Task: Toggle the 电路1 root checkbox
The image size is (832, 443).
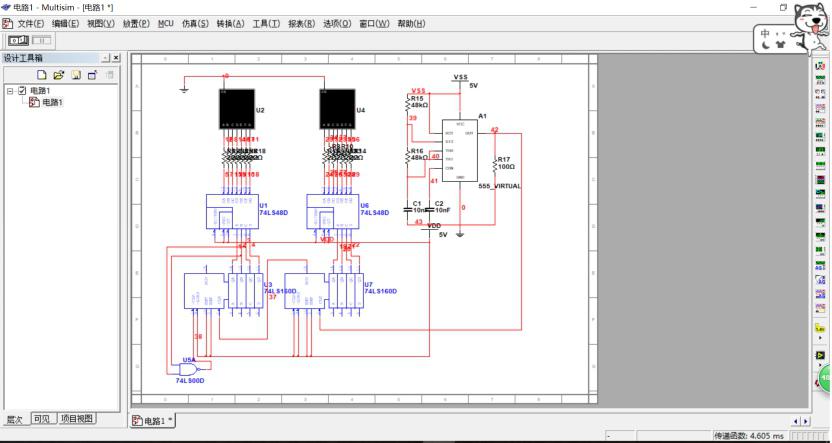Action: click(22, 91)
